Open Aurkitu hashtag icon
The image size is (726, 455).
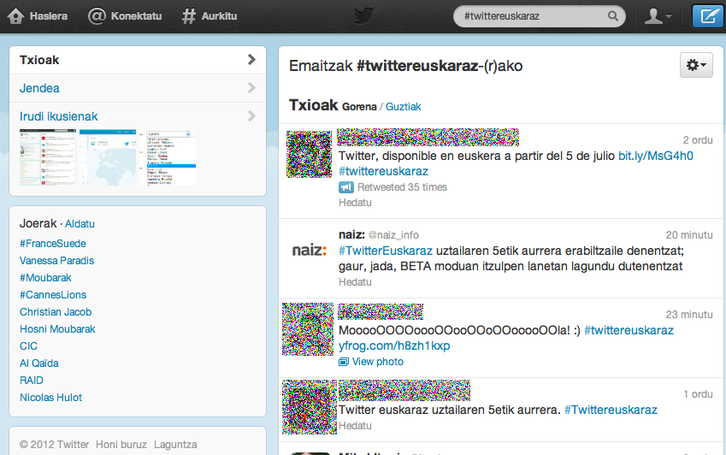[x=188, y=16]
